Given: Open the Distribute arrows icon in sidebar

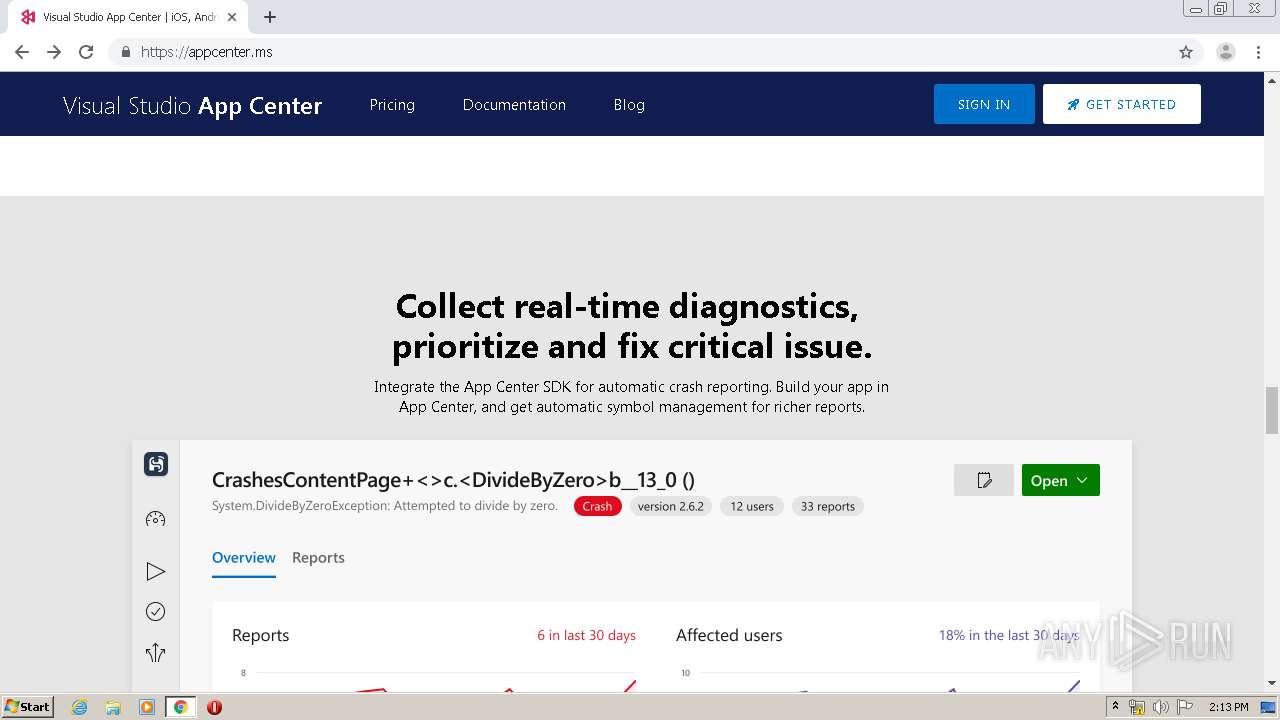Looking at the screenshot, I should [155, 653].
